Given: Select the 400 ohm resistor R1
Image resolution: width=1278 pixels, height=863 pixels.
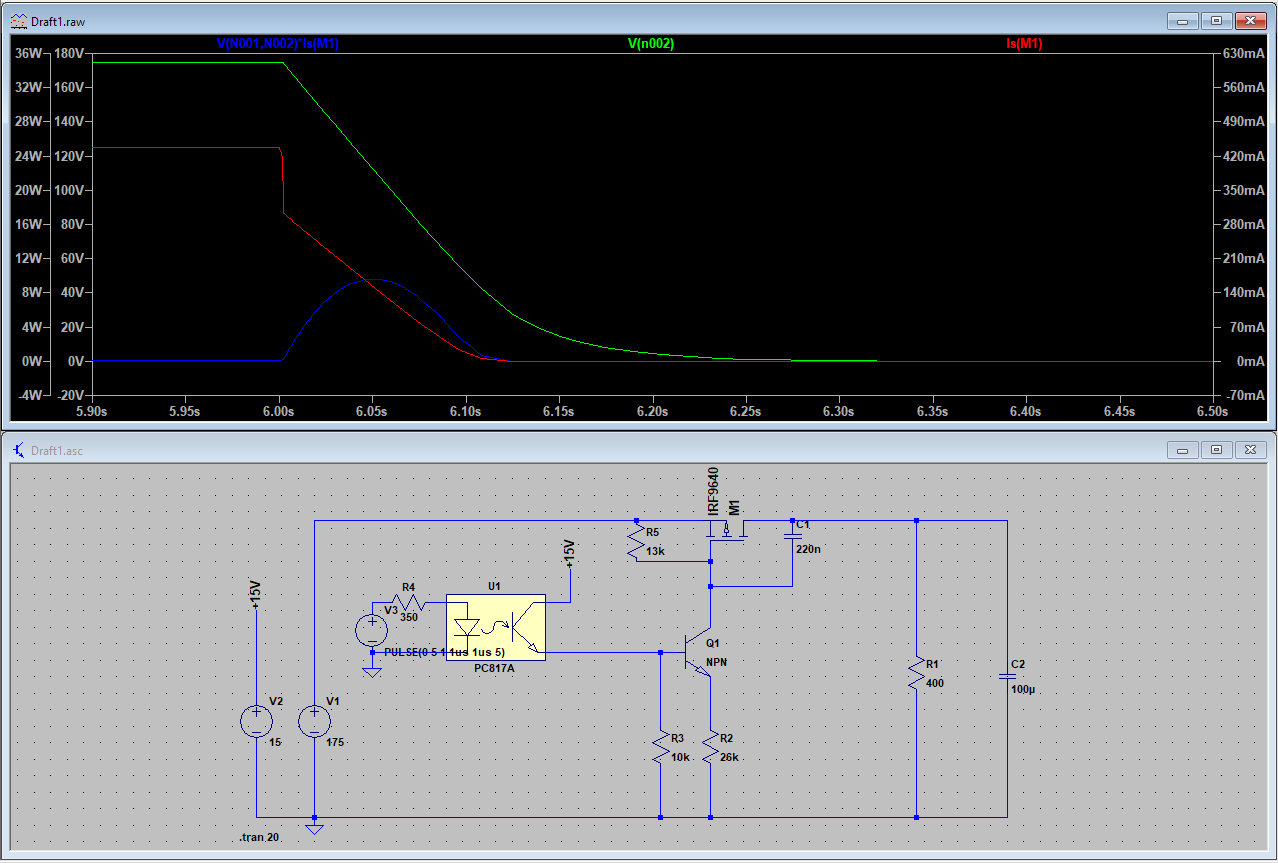Looking at the screenshot, I should [915, 673].
